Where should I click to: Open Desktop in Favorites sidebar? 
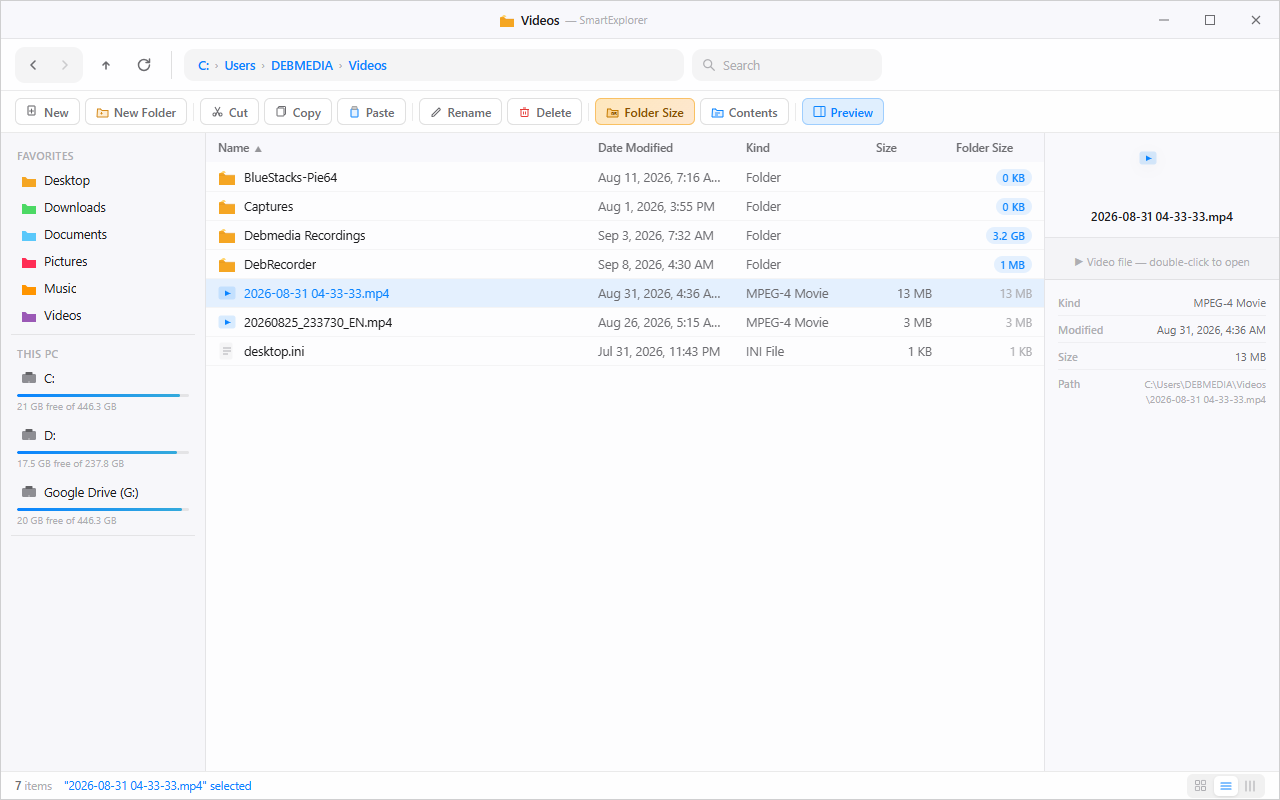pyautogui.click(x=103, y=181)
